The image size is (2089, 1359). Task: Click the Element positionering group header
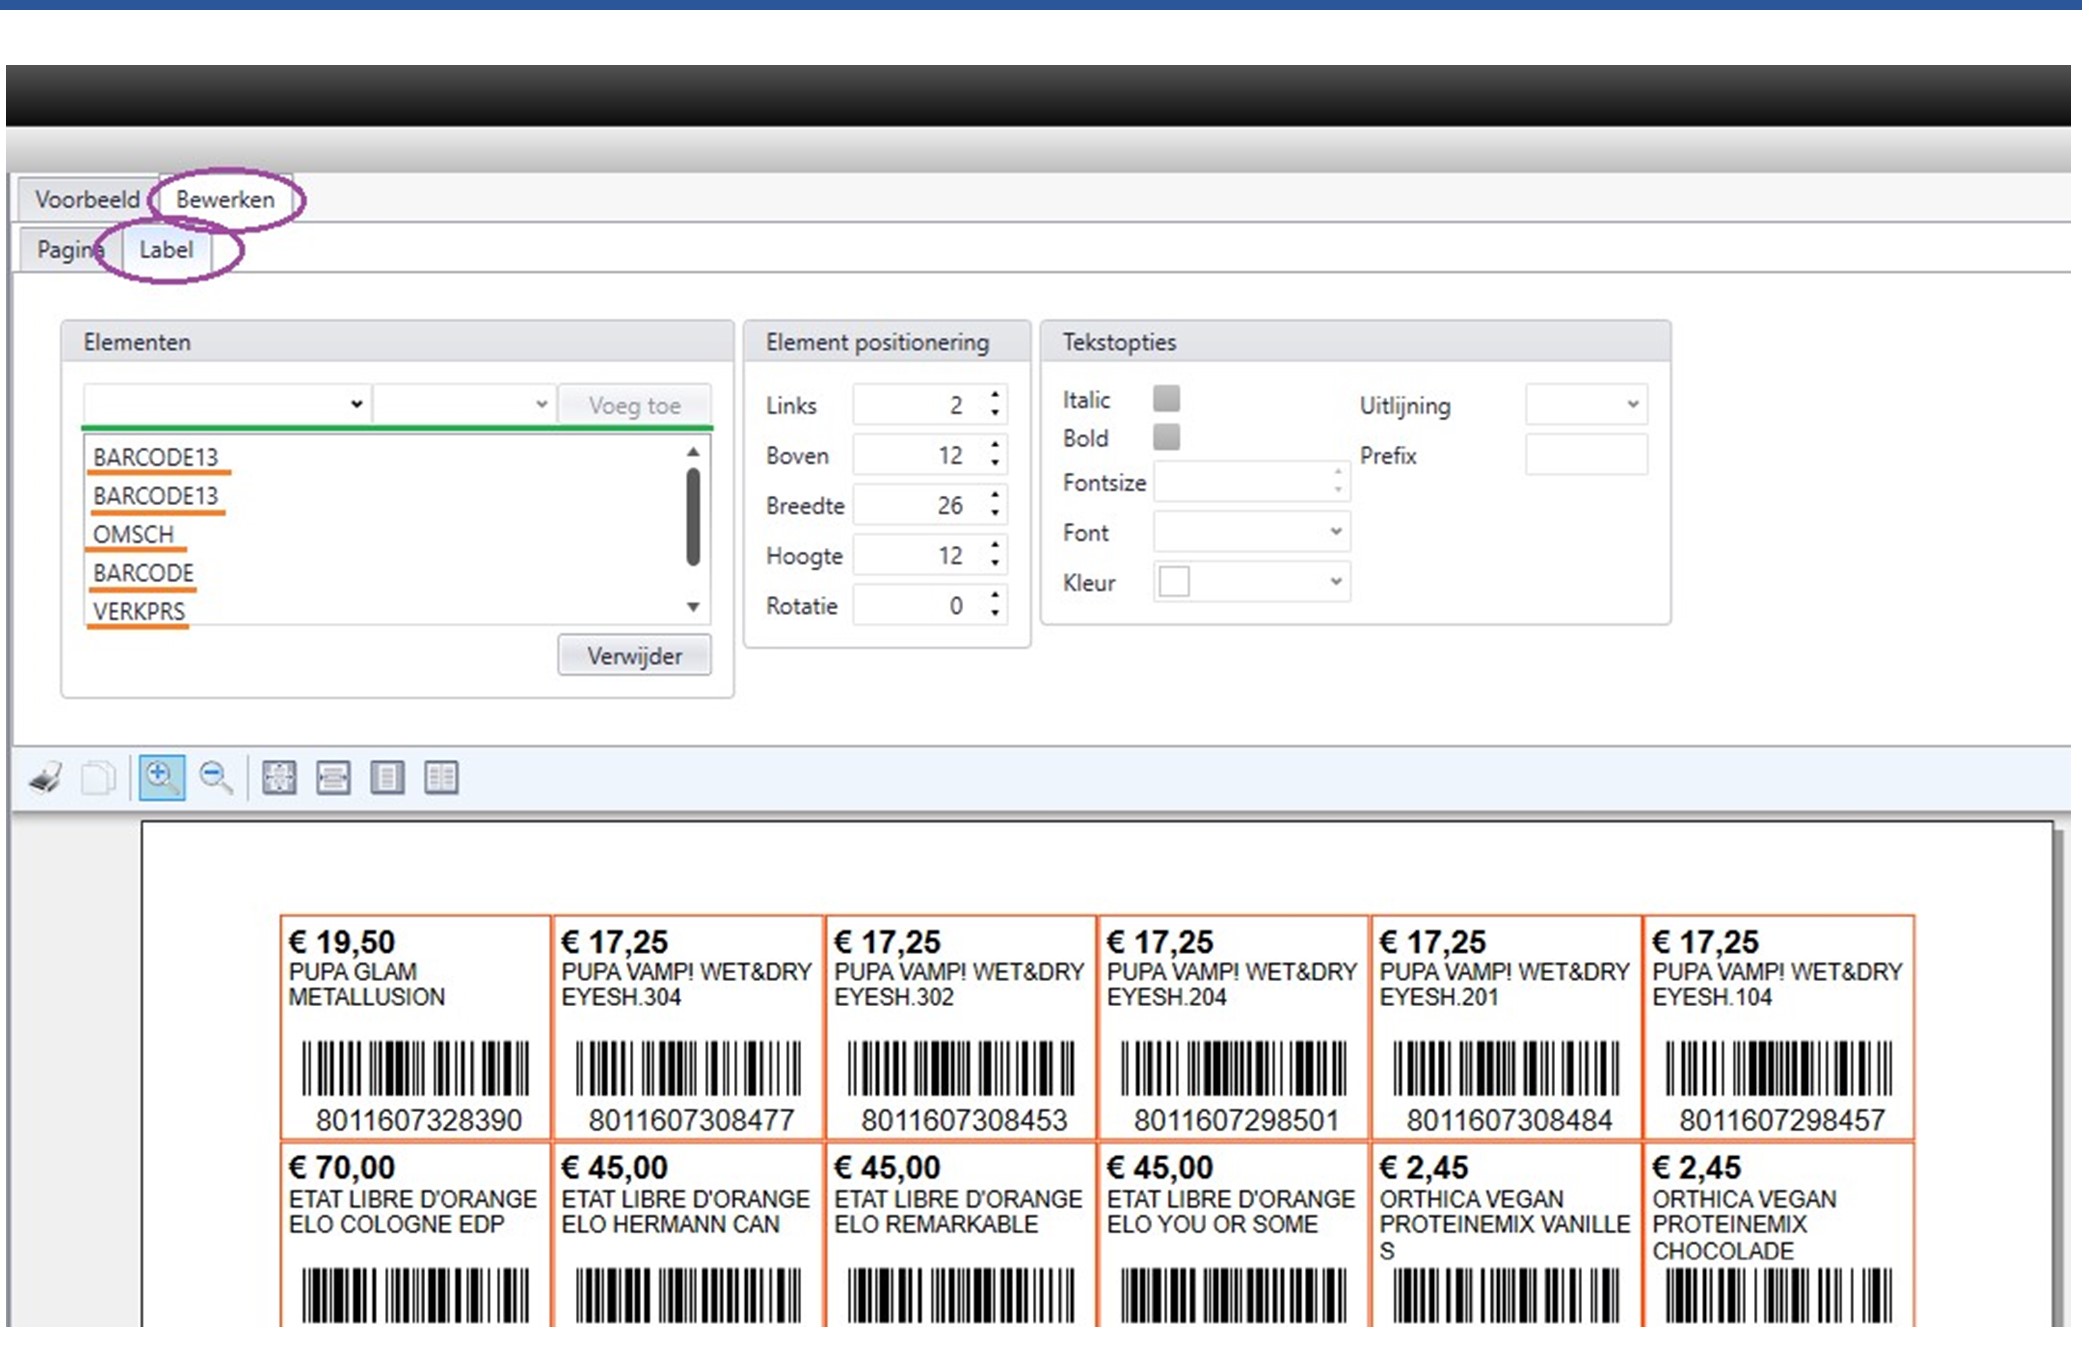pos(887,342)
